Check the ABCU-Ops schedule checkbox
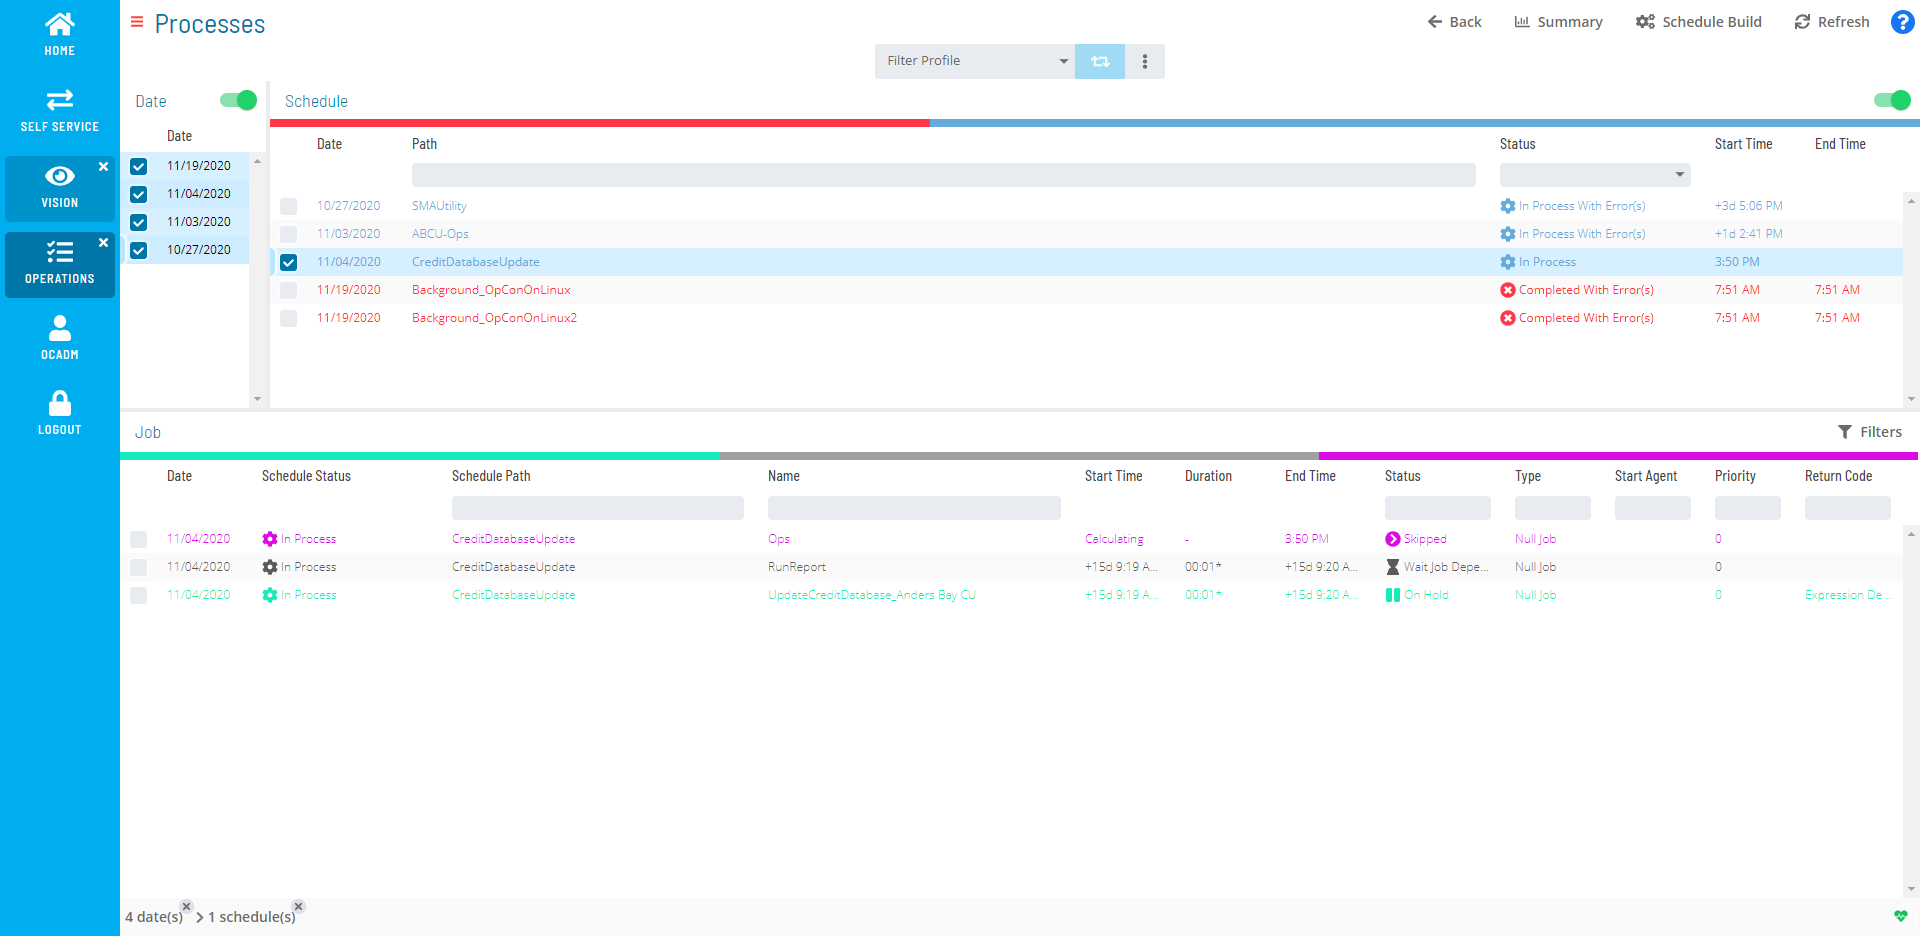Image resolution: width=1920 pixels, height=936 pixels. coord(289,235)
